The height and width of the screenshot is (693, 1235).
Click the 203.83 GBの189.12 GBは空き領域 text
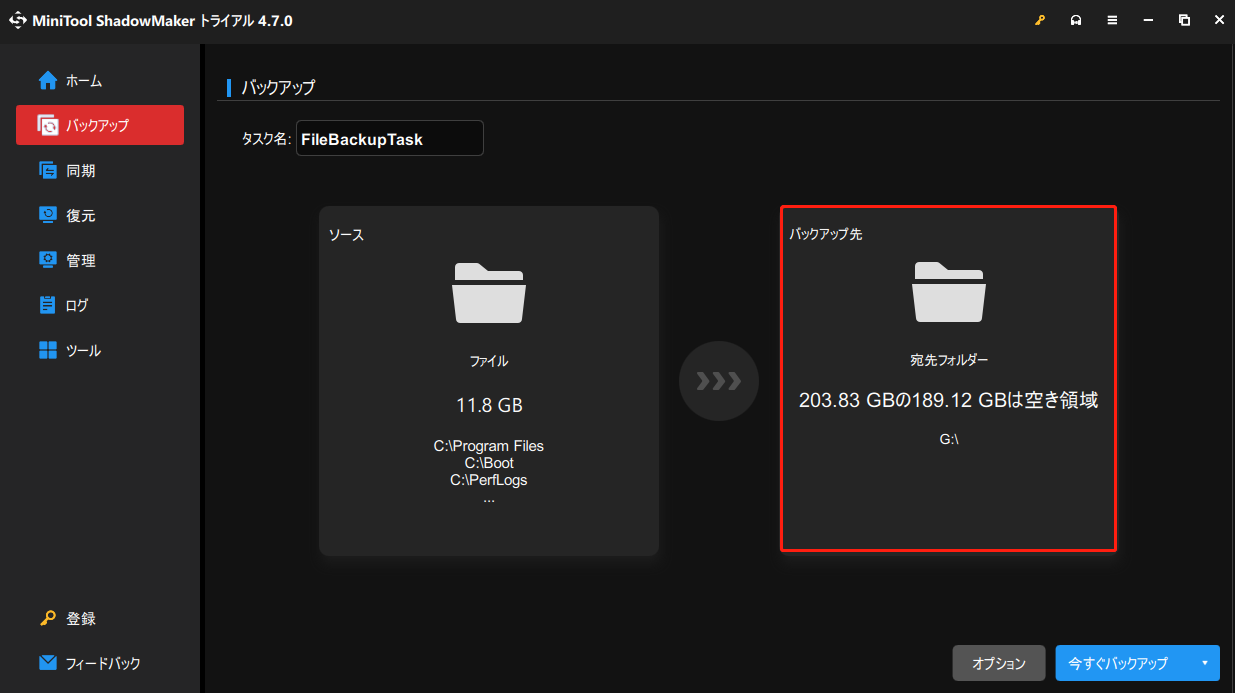point(949,401)
